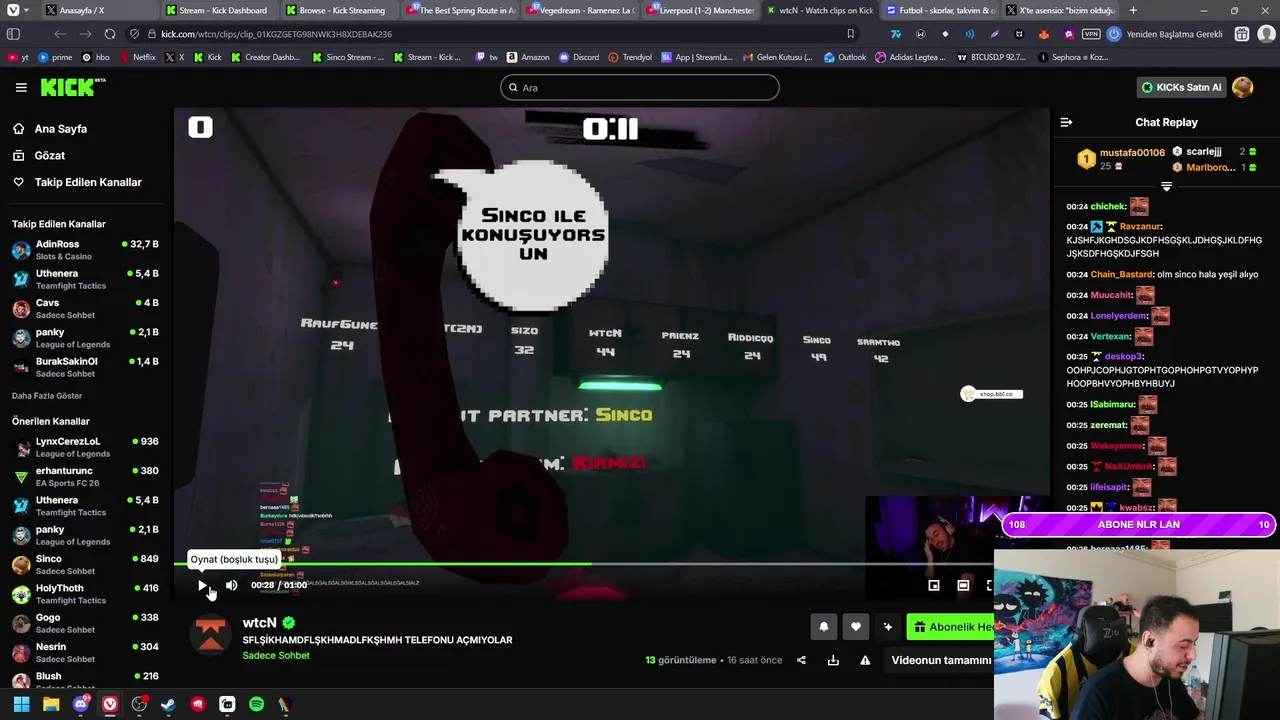This screenshot has width=1280, height=720.
Task: Open Steam from the taskbar
Action: [168, 704]
